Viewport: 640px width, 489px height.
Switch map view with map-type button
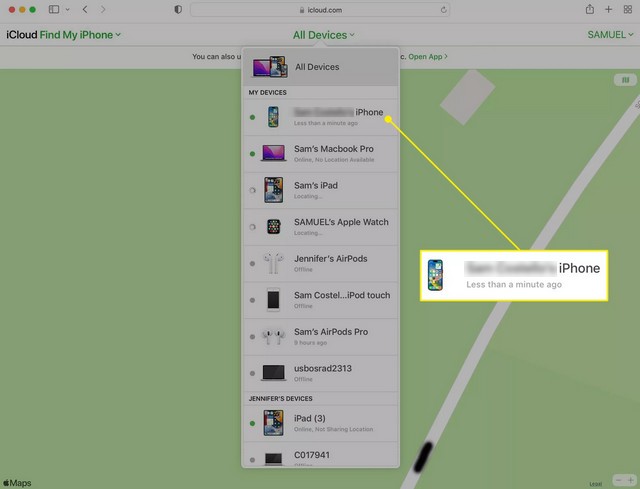[x=625, y=80]
